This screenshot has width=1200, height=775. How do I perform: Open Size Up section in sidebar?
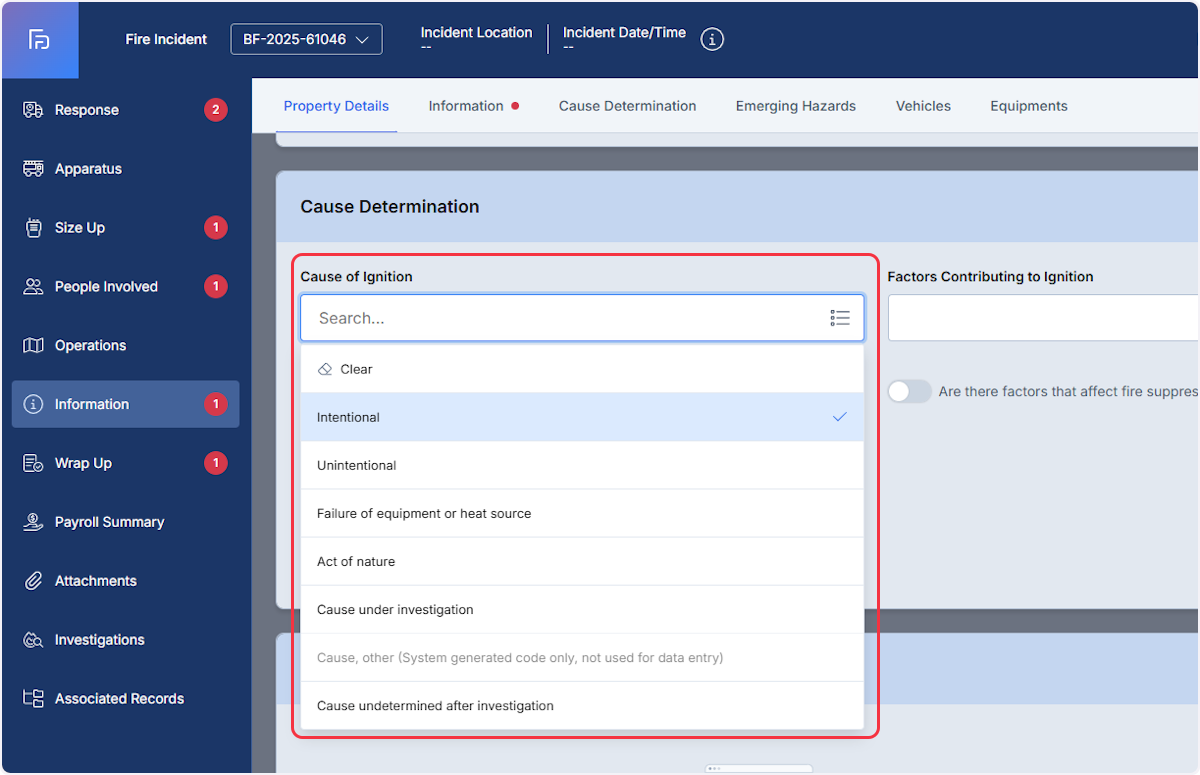pyautogui.click(x=125, y=228)
